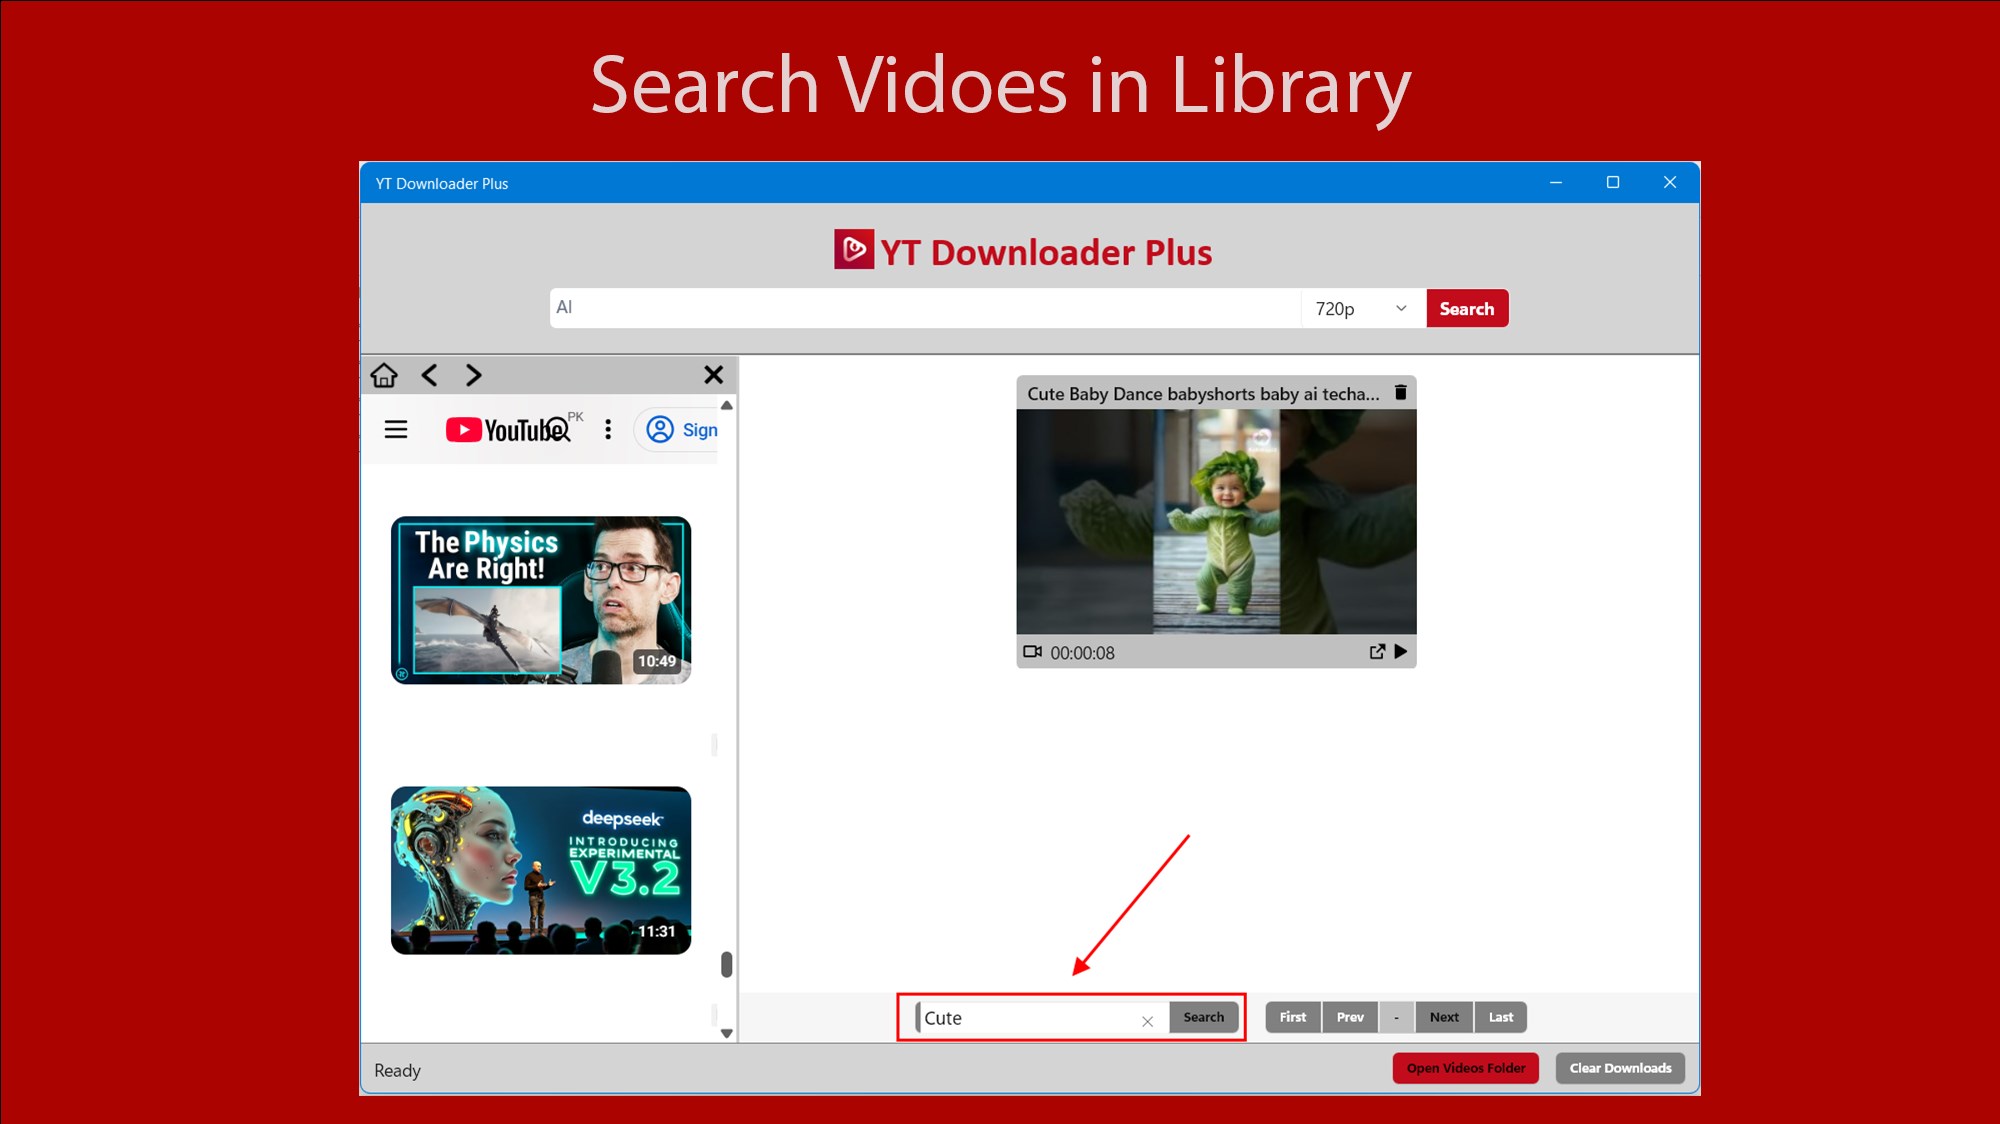
Task: Click the 'Ready' status text
Action: (397, 1070)
